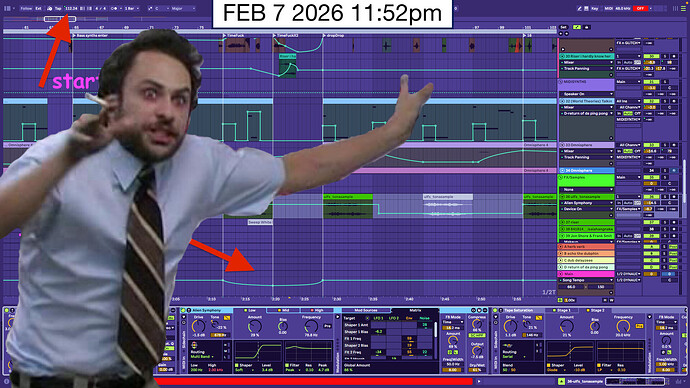Click the TimeFuckX2 locator marker
Screen dimensions: 690x388
pos(287,35)
